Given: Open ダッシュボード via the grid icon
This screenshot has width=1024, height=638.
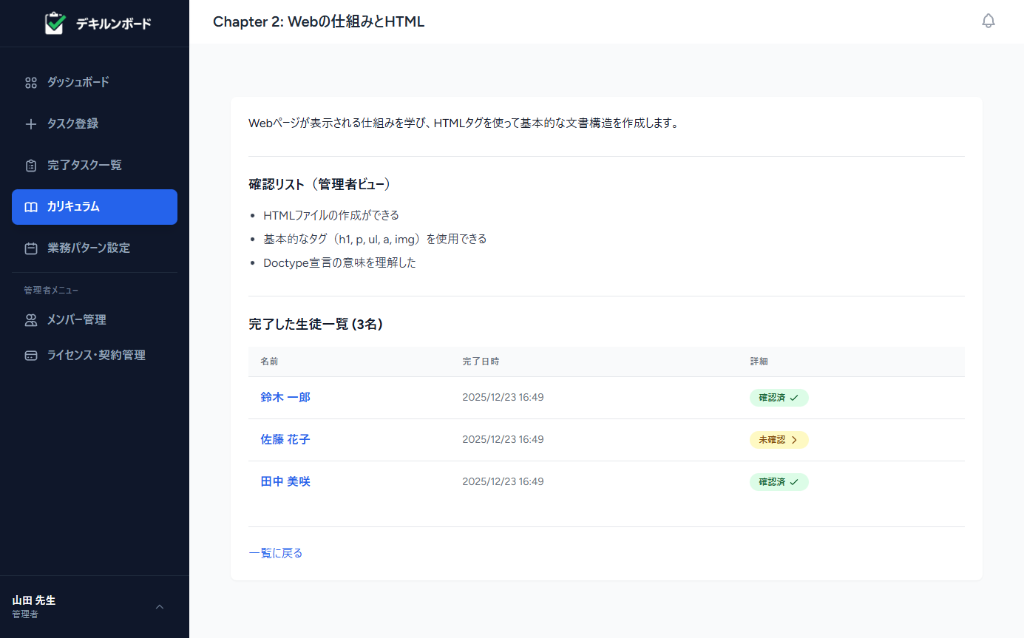Looking at the screenshot, I should pyautogui.click(x=29, y=82).
